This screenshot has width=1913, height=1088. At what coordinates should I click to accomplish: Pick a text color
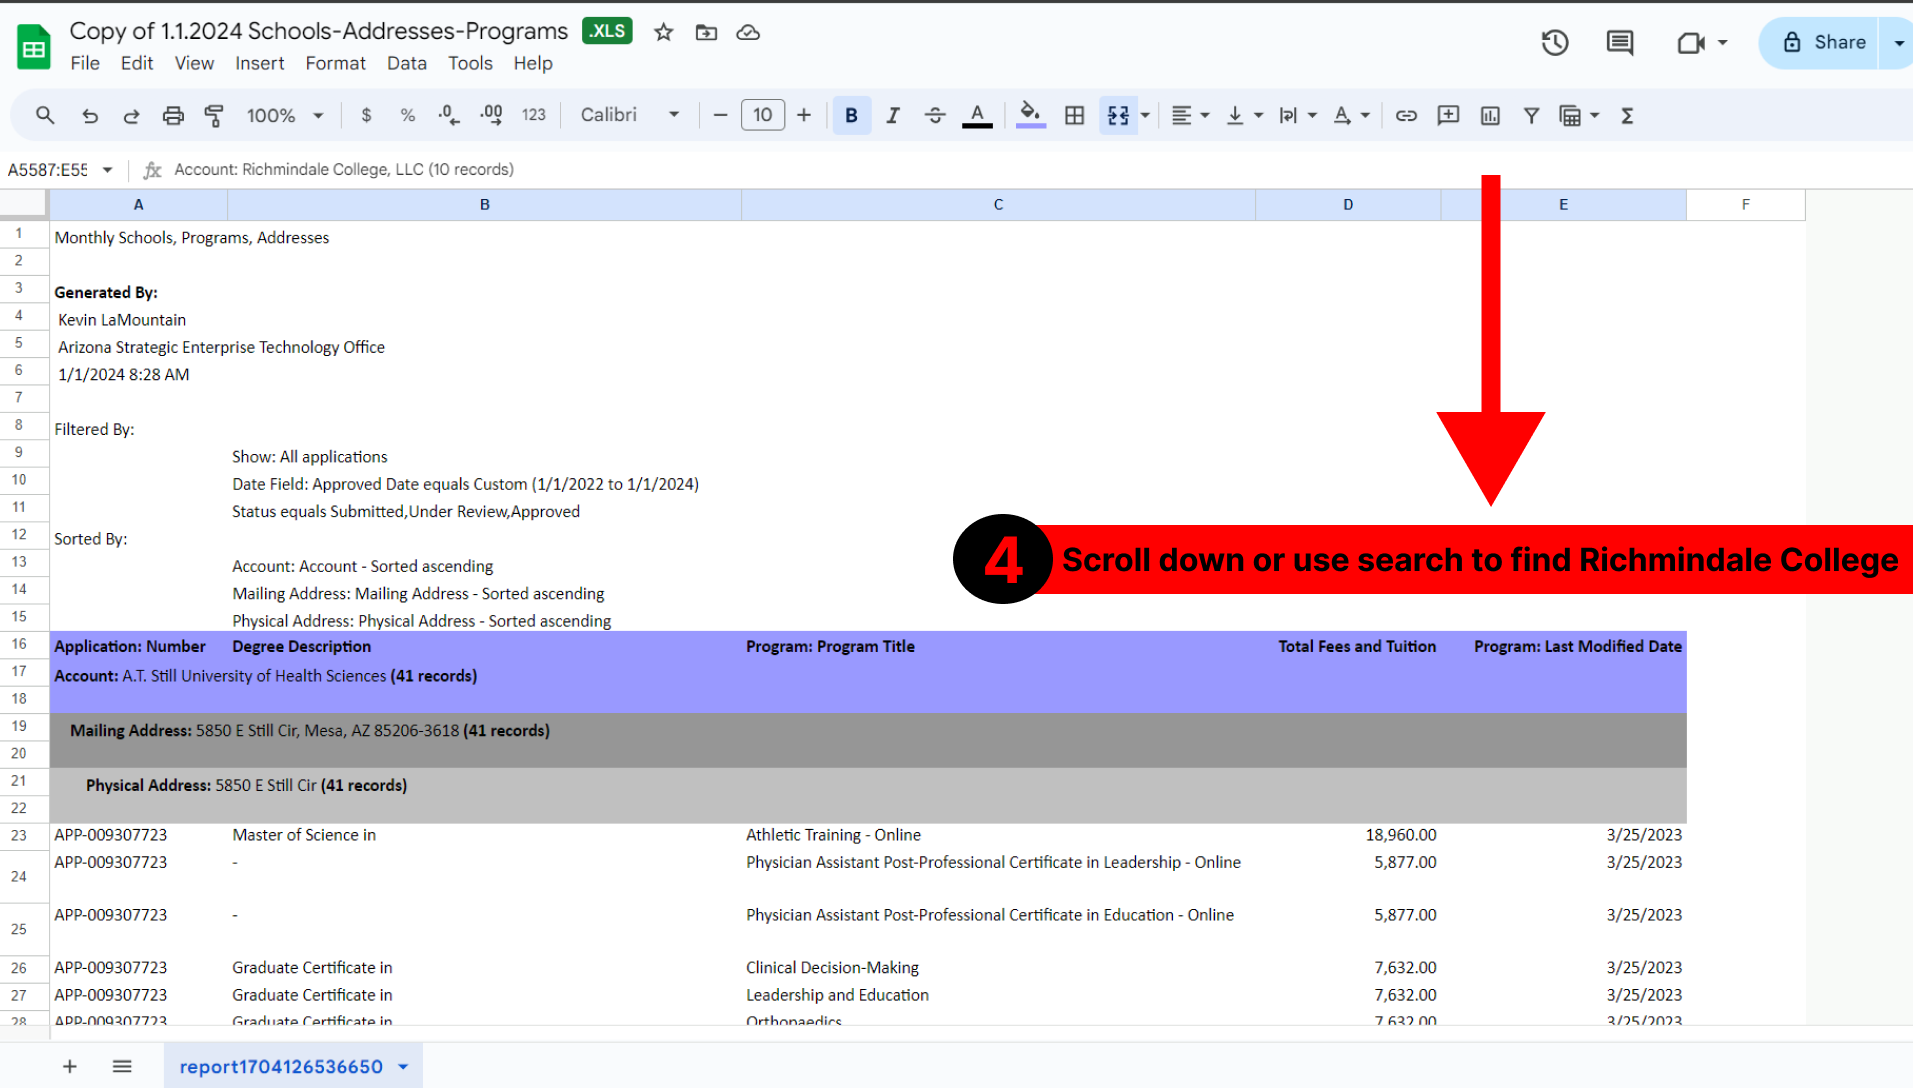977,115
